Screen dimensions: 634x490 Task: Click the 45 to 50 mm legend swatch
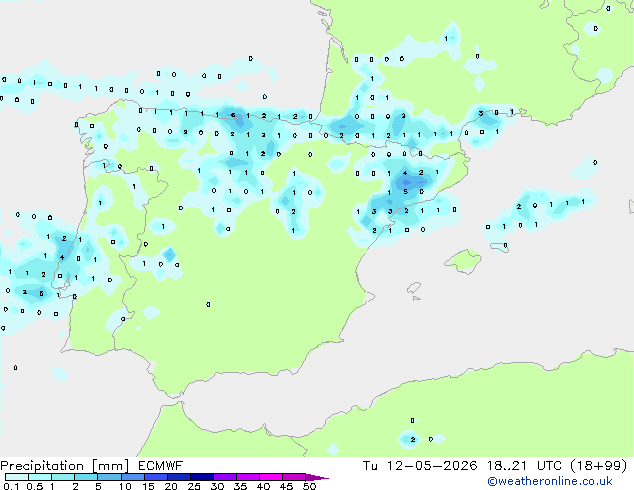point(294,477)
